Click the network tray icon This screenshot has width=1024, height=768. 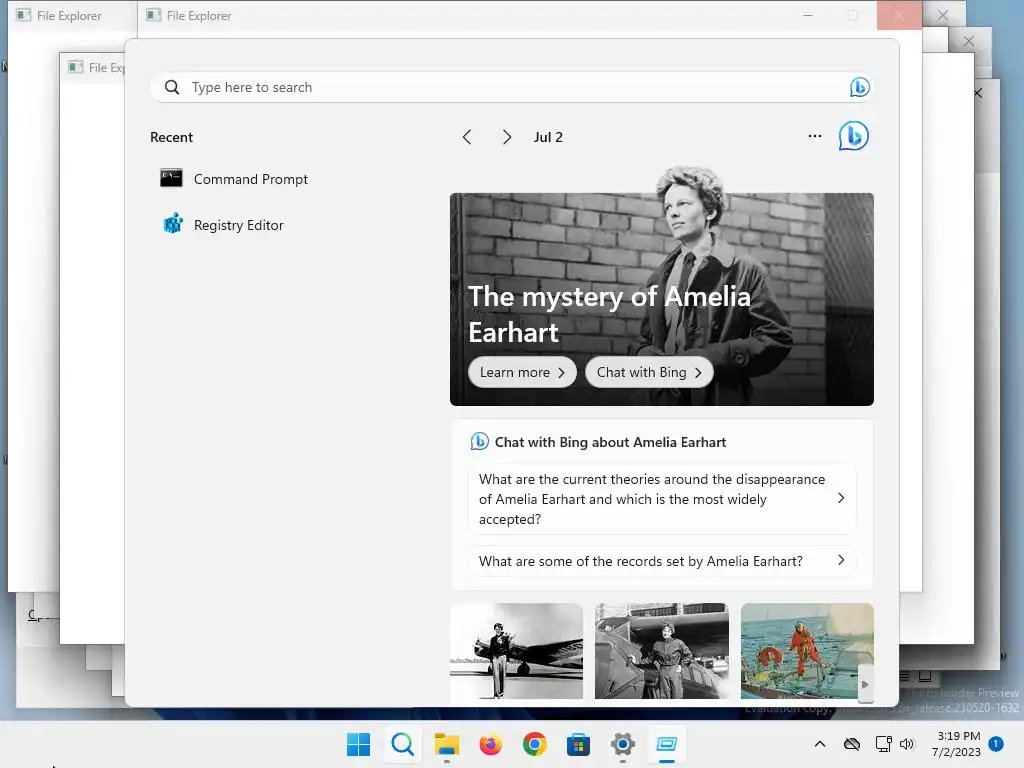point(883,744)
